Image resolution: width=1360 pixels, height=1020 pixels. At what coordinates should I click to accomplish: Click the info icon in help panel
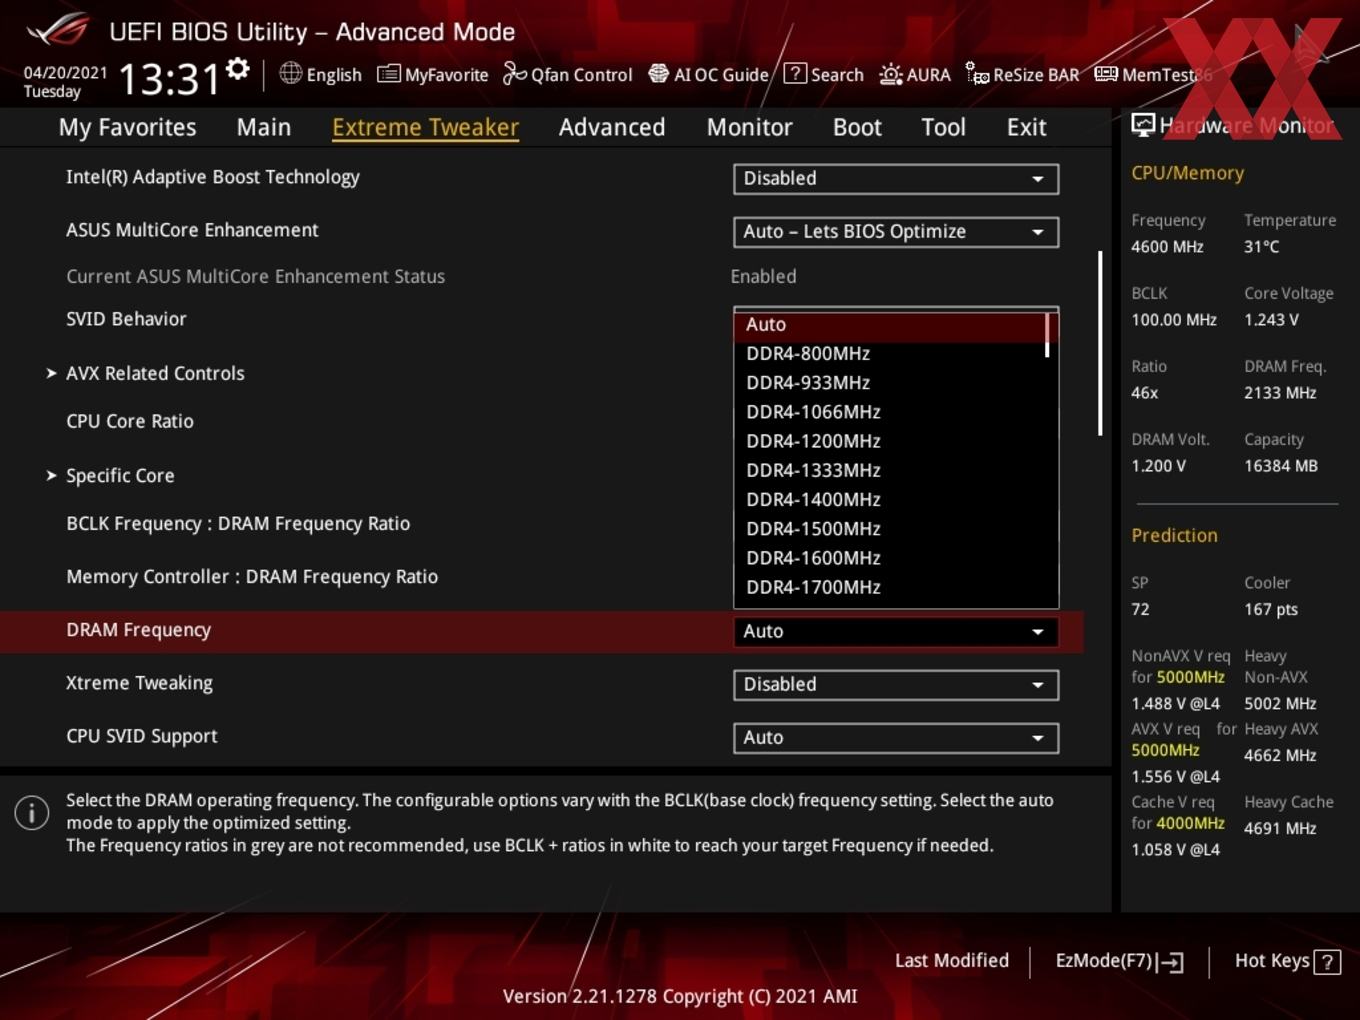(32, 813)
